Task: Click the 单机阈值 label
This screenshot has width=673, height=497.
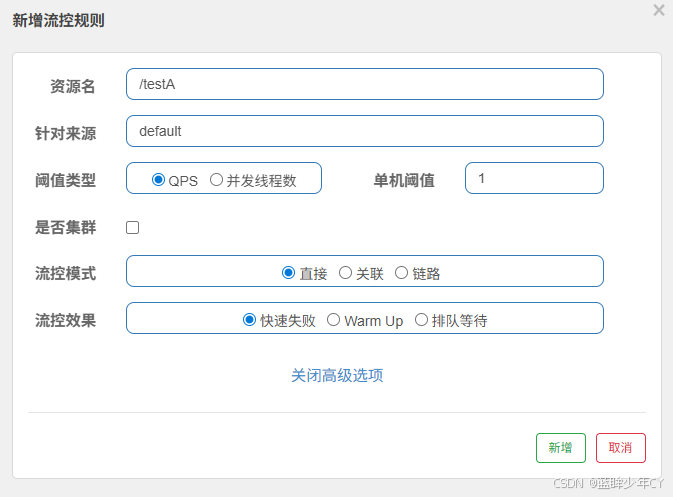Action: coord(404,180)
